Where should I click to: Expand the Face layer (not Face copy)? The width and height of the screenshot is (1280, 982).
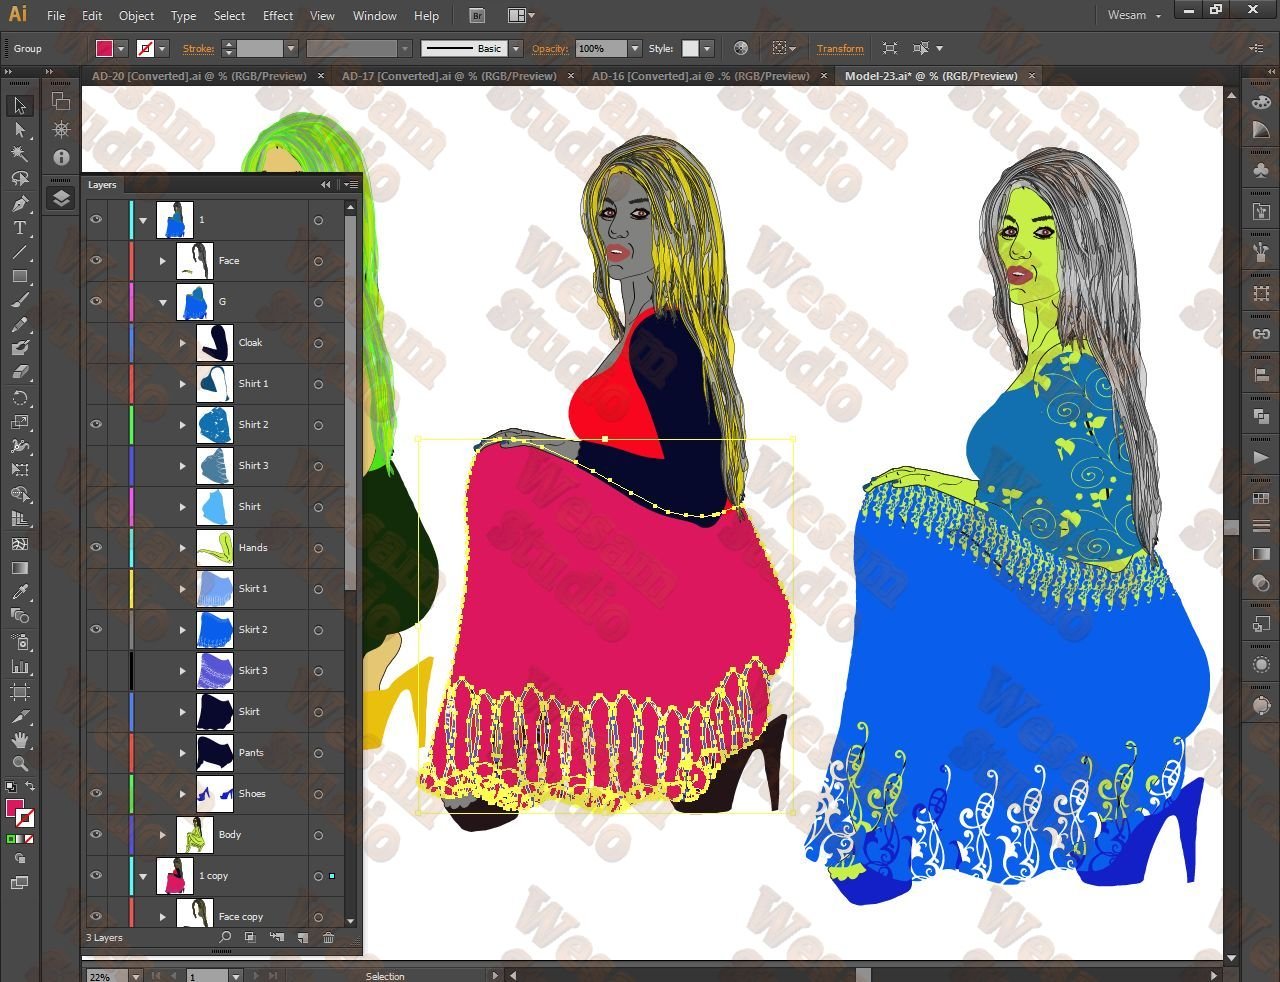click(163, 261)
